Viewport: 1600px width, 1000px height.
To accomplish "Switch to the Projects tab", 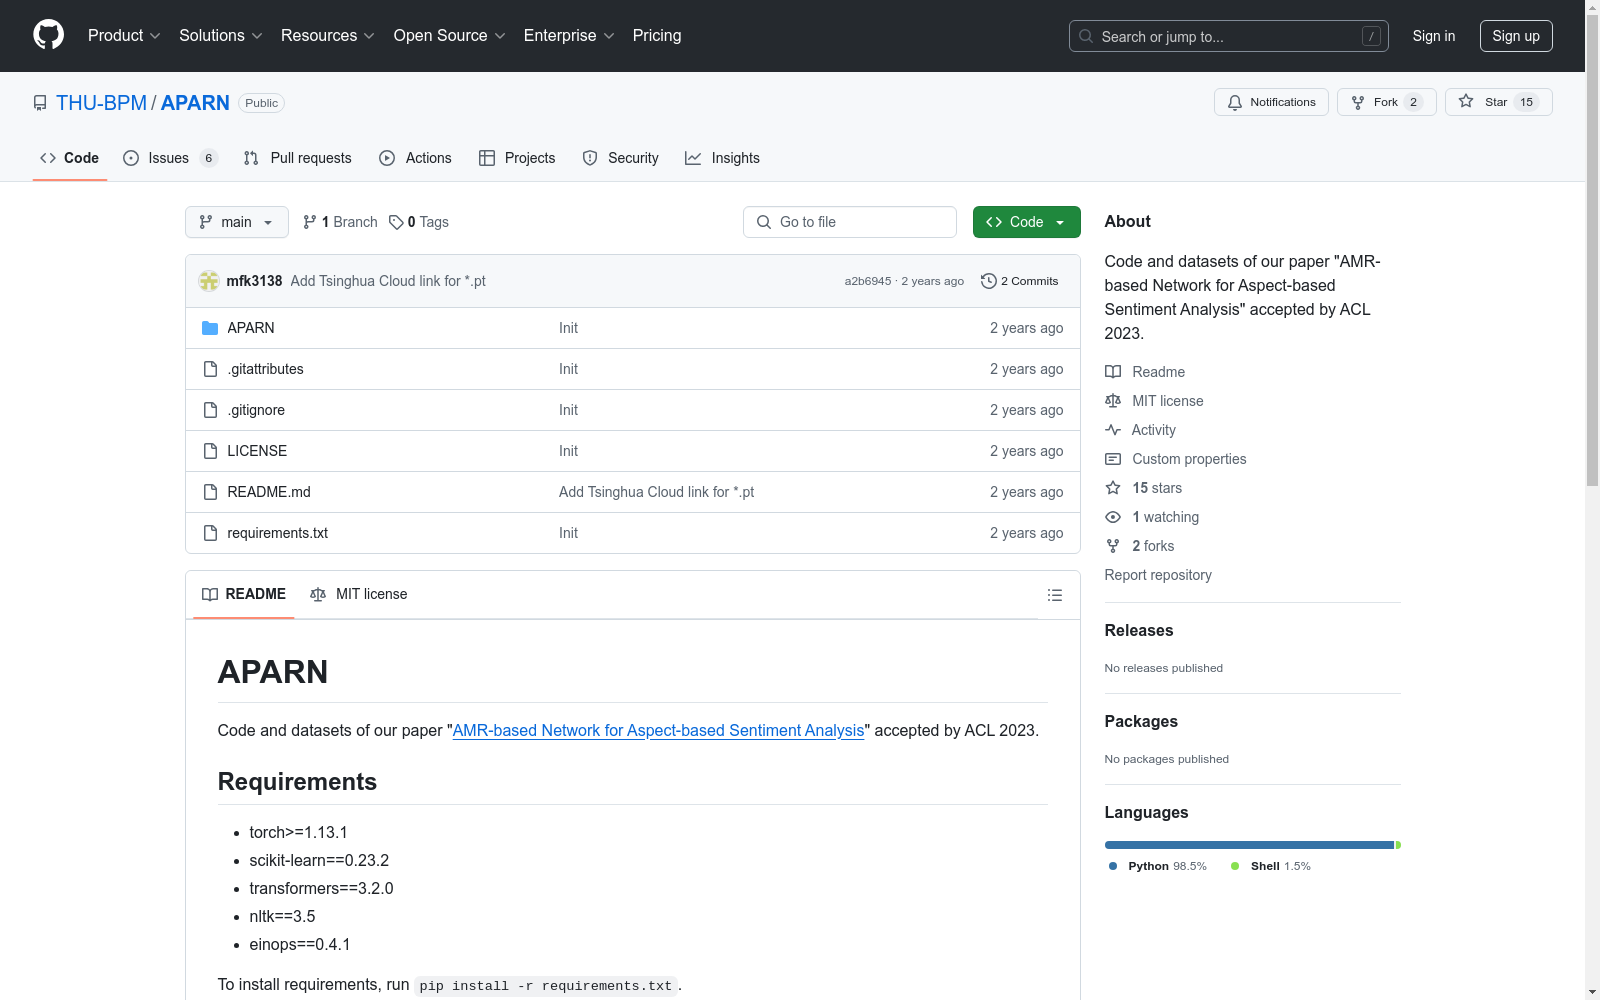I will 517,158.
